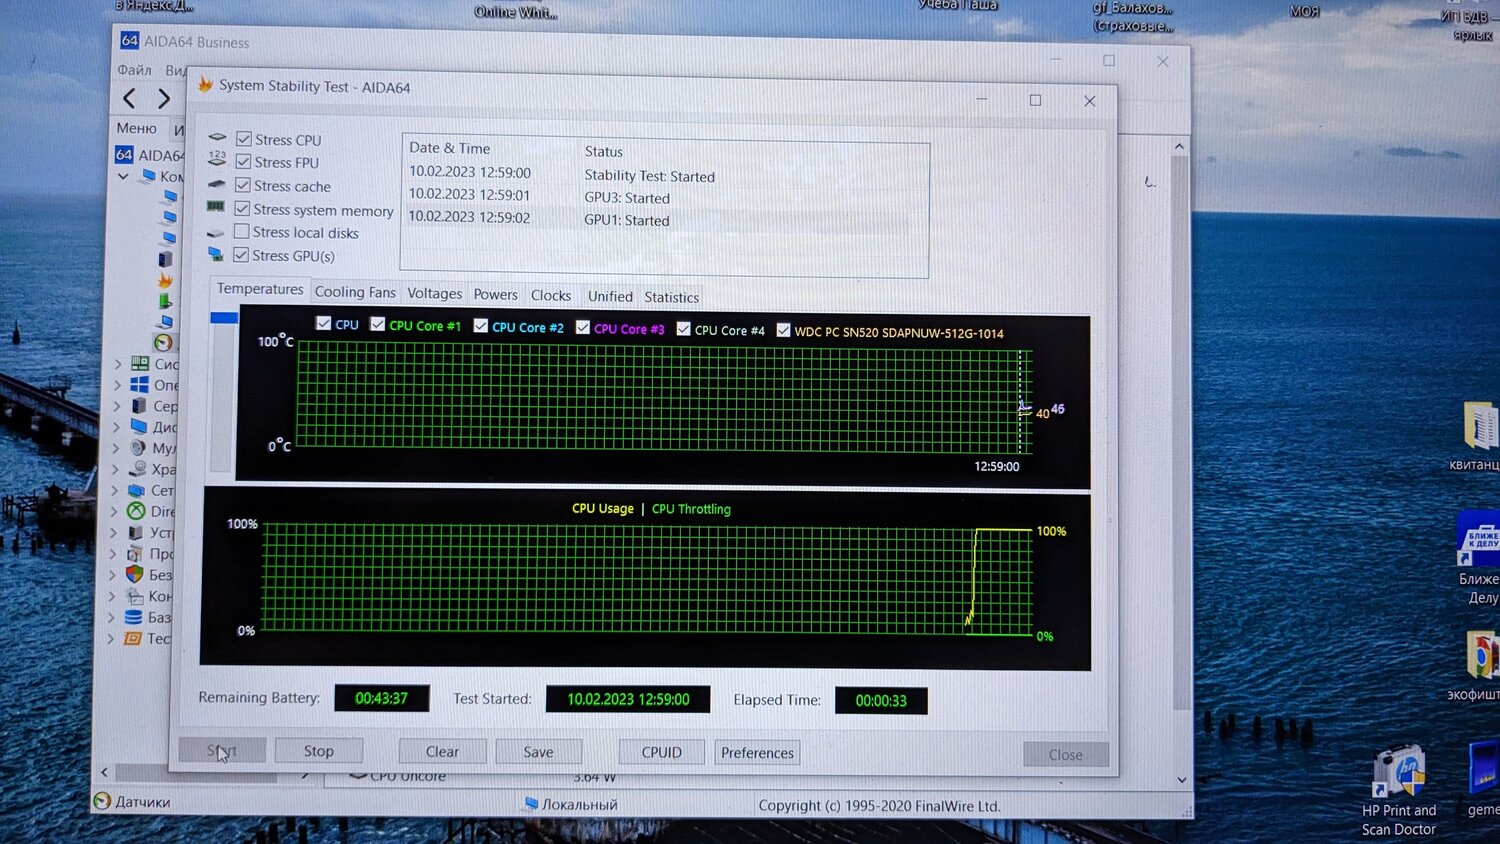
Task: Select the green battery power icon in the tree
Action: point(165,300)
